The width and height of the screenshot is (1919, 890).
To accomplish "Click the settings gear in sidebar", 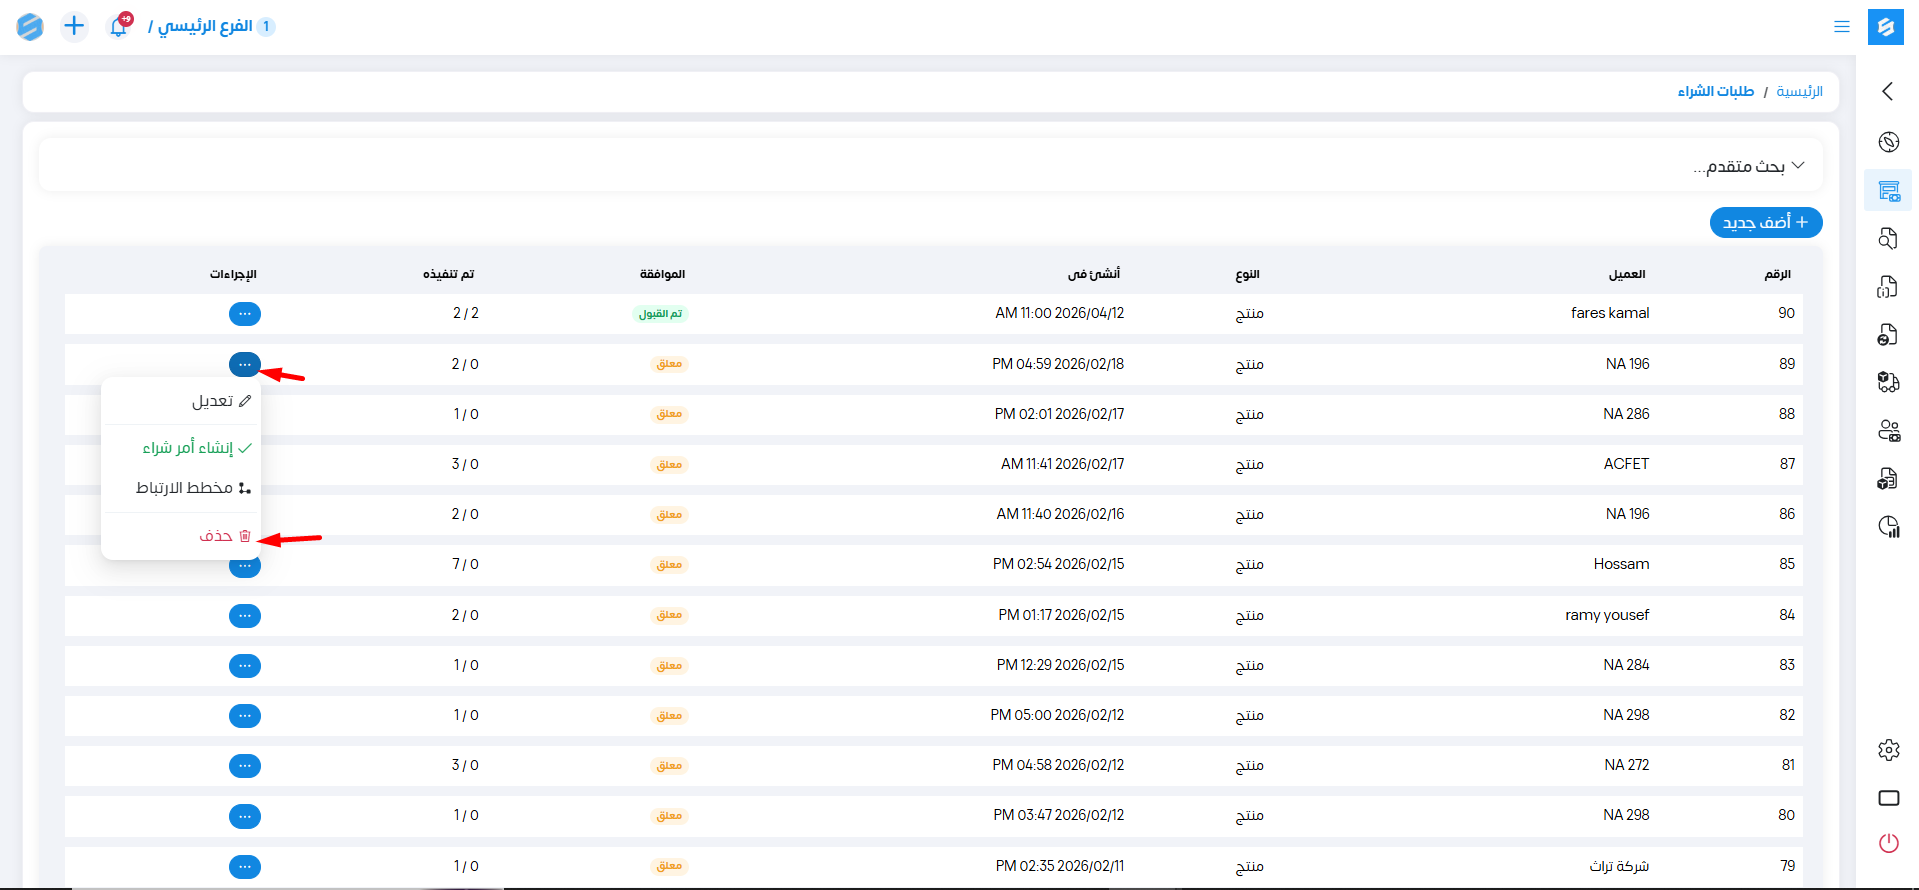I will 1888,750.
